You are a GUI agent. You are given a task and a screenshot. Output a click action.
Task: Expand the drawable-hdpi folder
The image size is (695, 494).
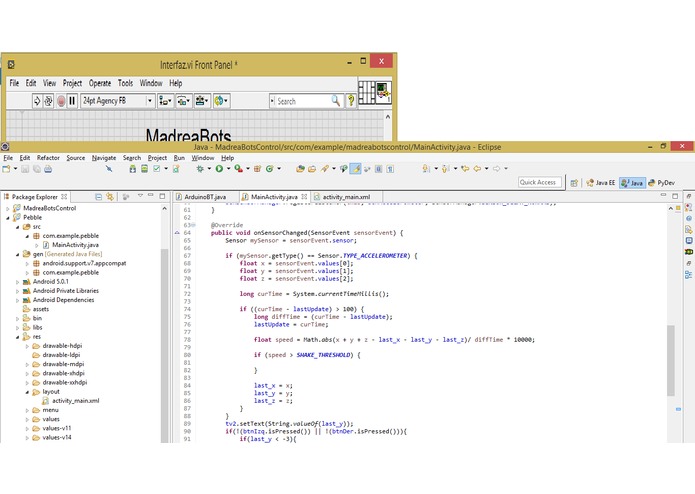[27, 346]
